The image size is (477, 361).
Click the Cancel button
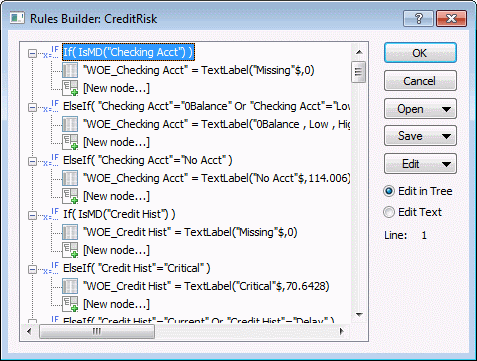420,81
